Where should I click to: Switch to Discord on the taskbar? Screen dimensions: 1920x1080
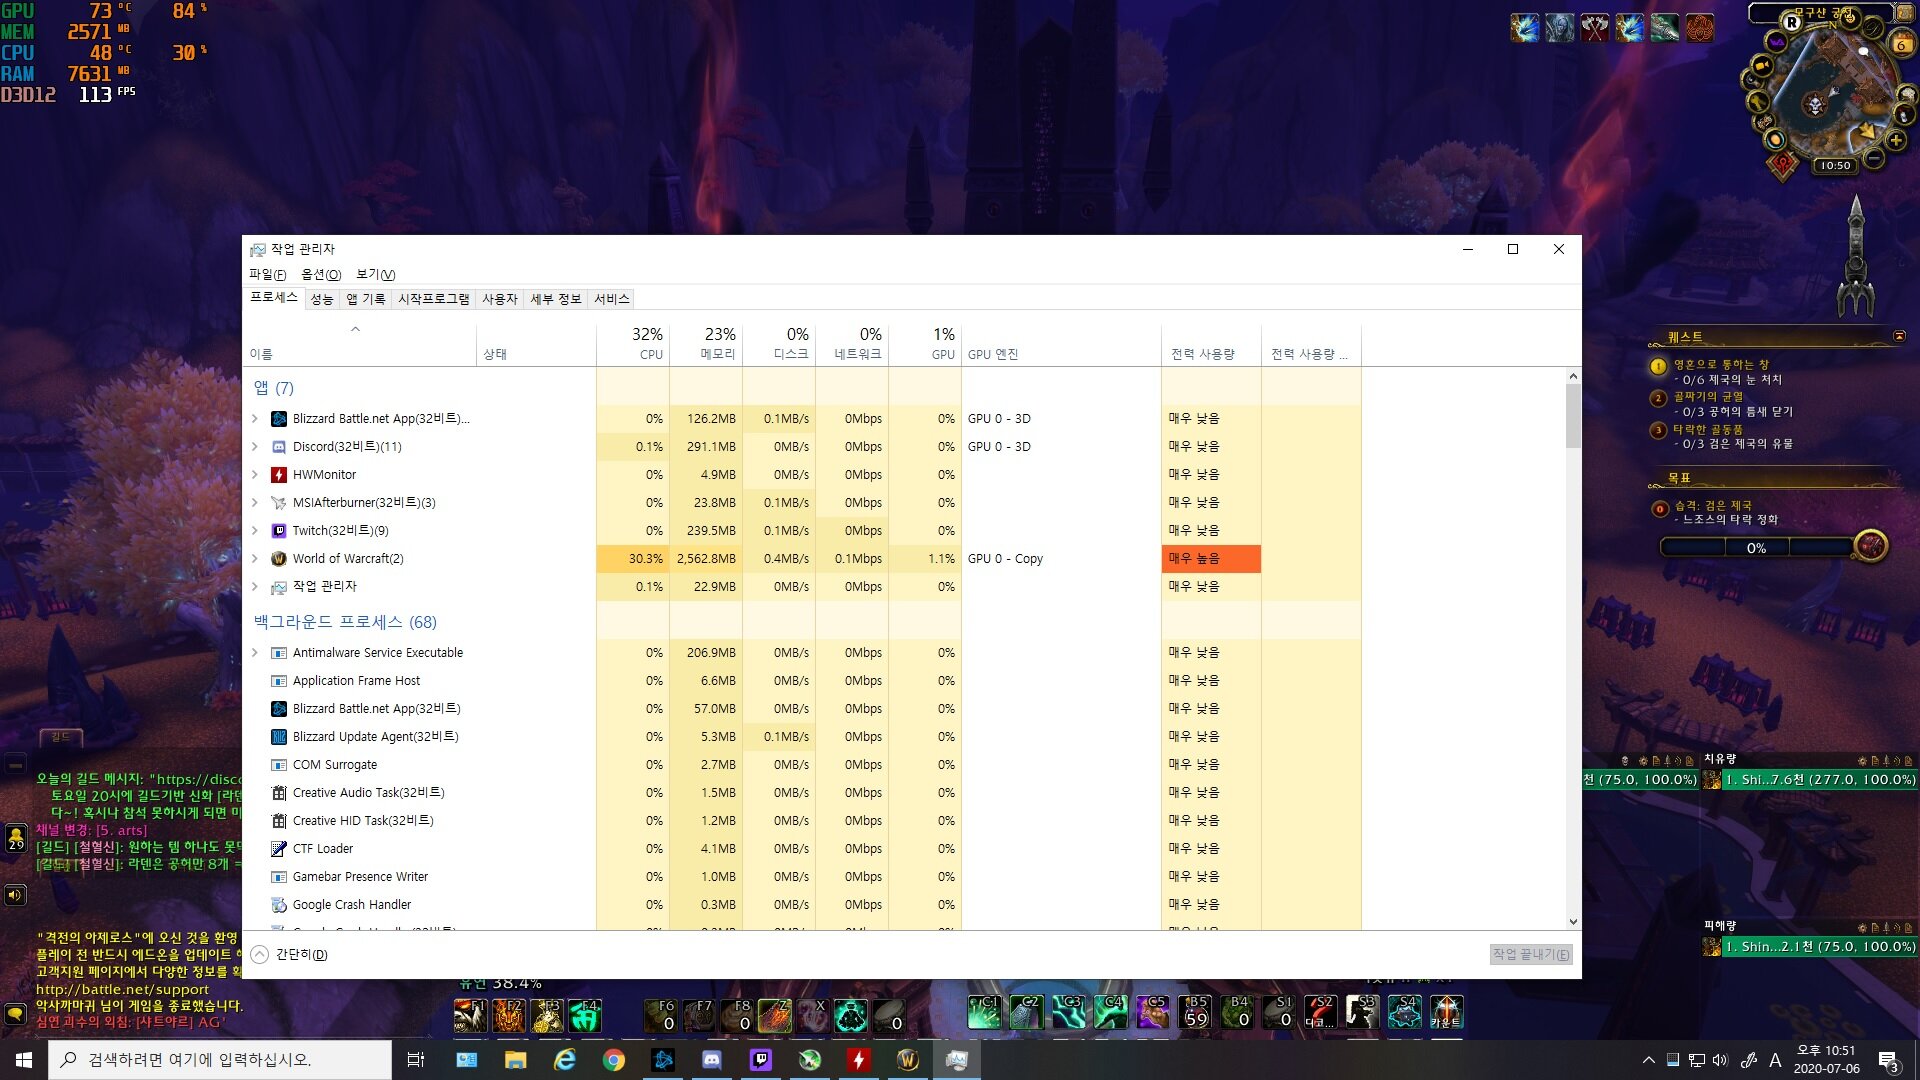tap(711, 1060)
